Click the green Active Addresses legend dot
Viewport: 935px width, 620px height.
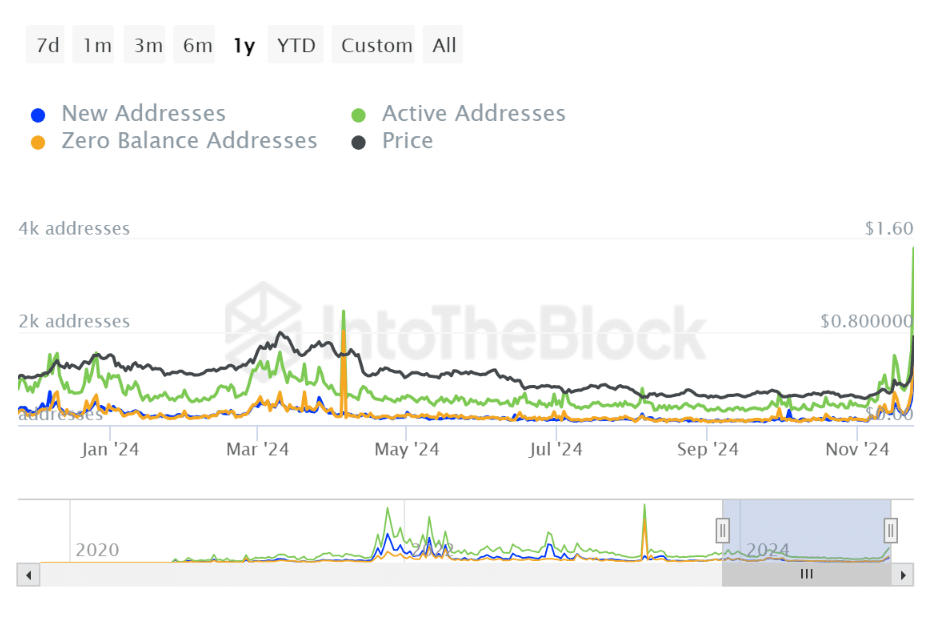(358, 115)
